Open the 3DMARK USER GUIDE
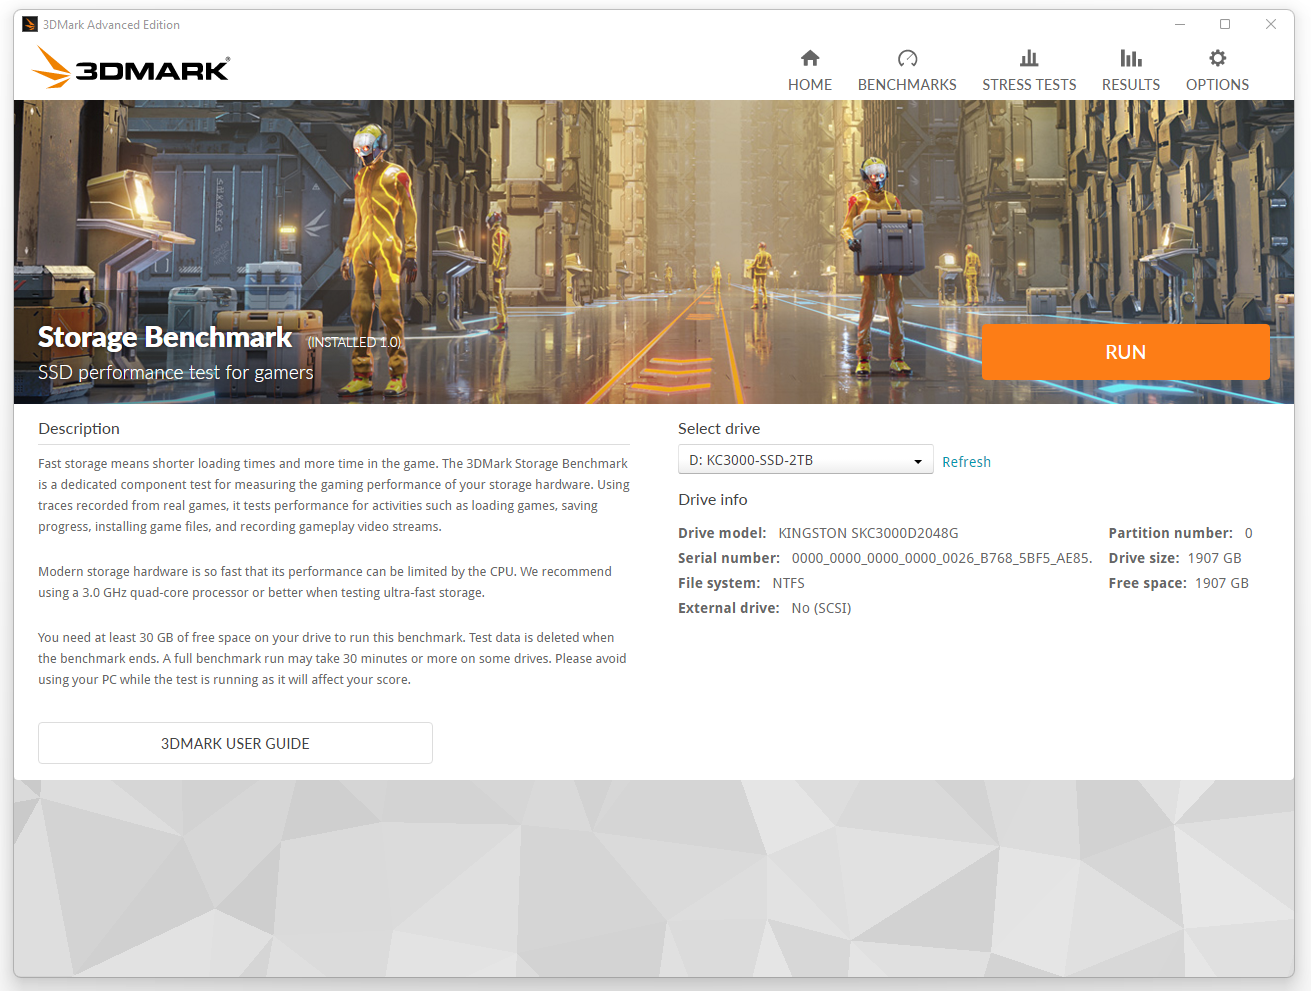The image size is (1311, 991). 235,743
